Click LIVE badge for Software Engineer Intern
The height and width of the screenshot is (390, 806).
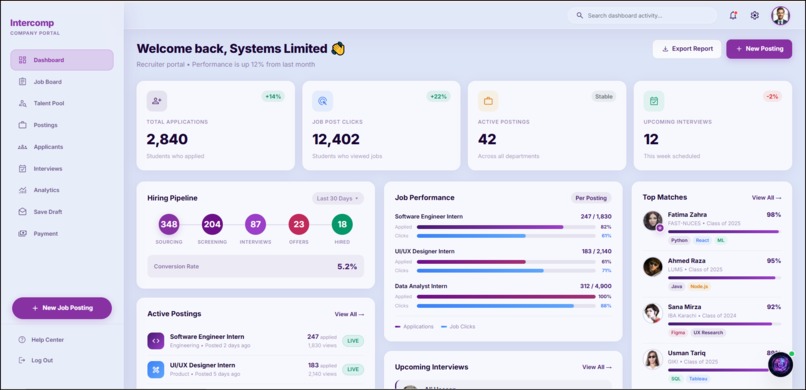pos(353,341)
